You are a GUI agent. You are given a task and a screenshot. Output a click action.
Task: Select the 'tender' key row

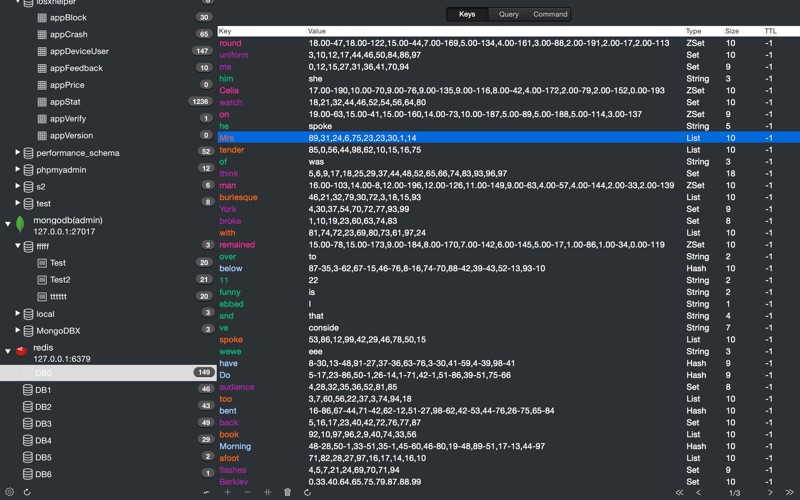tap(509, 149)
